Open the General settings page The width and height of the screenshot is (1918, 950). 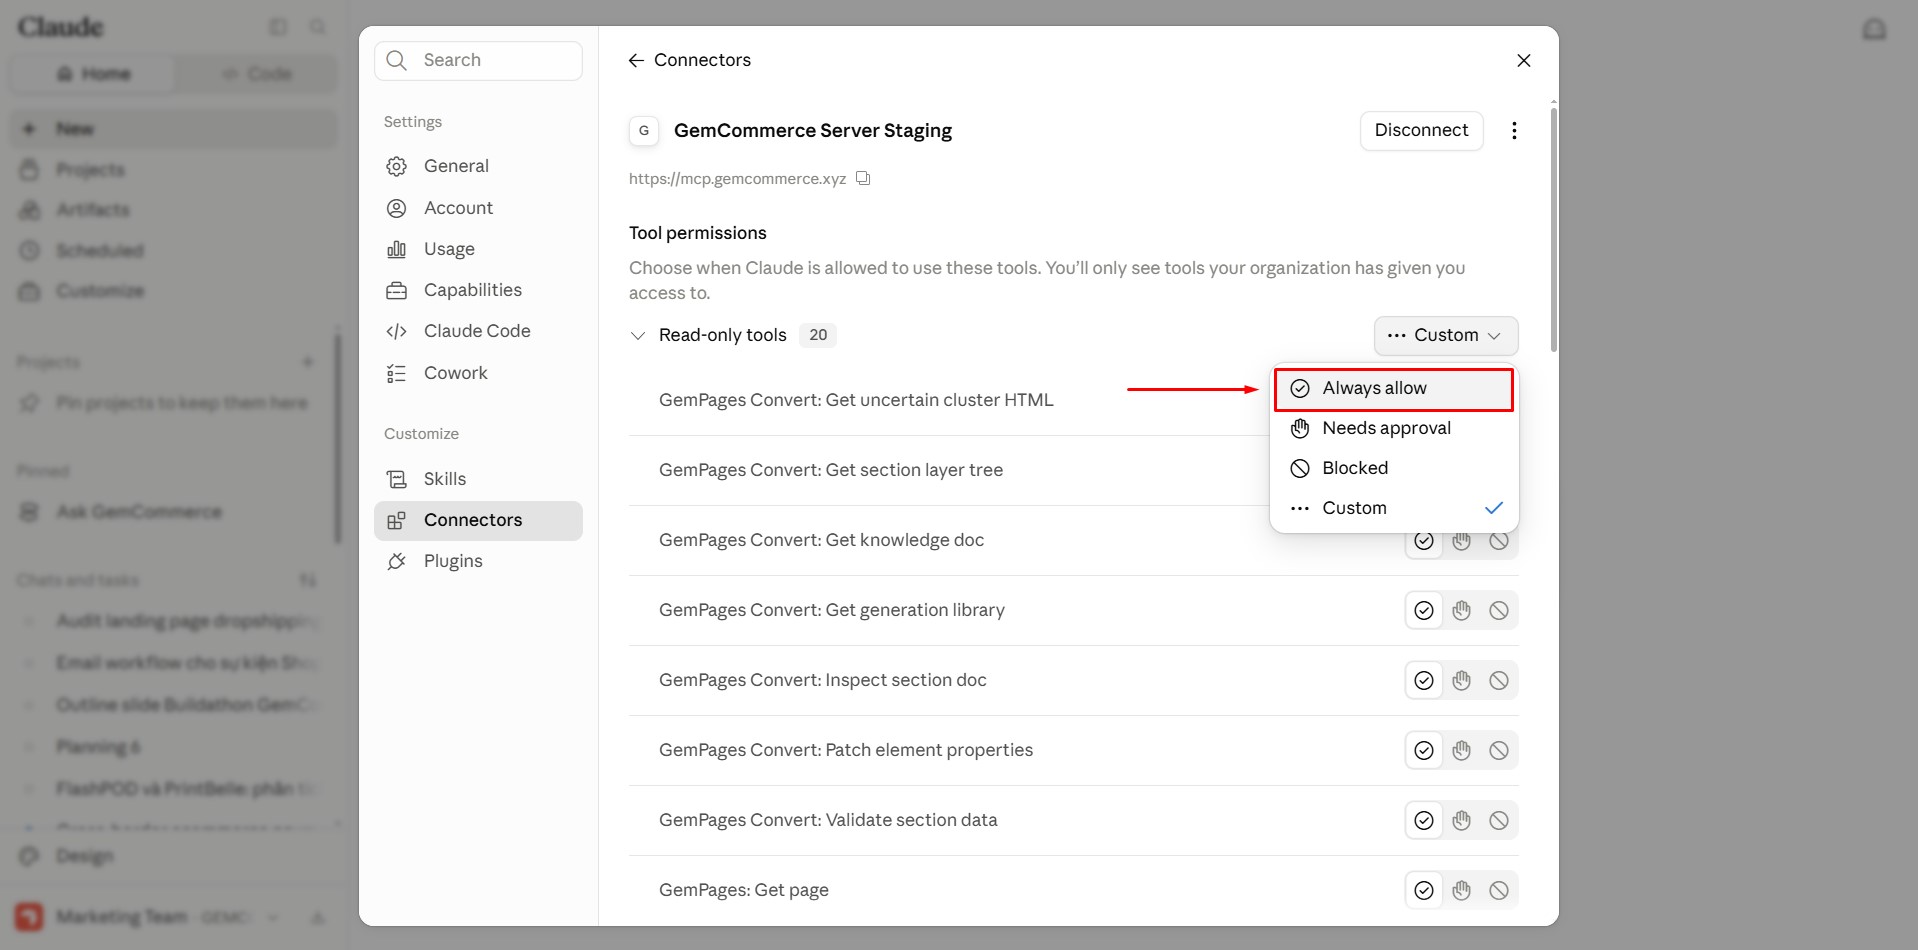click(478, 166)
